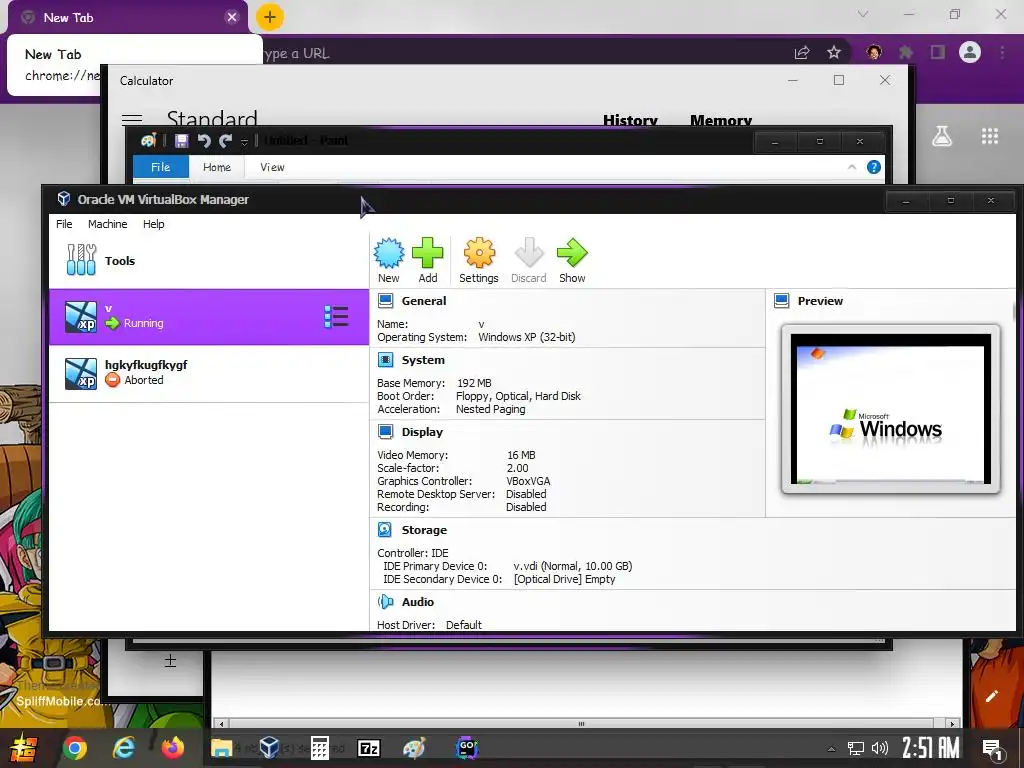Toggle the Chrome side panel icon
Viewport: 1024px width, 768px height.
[x=938, y=52]
